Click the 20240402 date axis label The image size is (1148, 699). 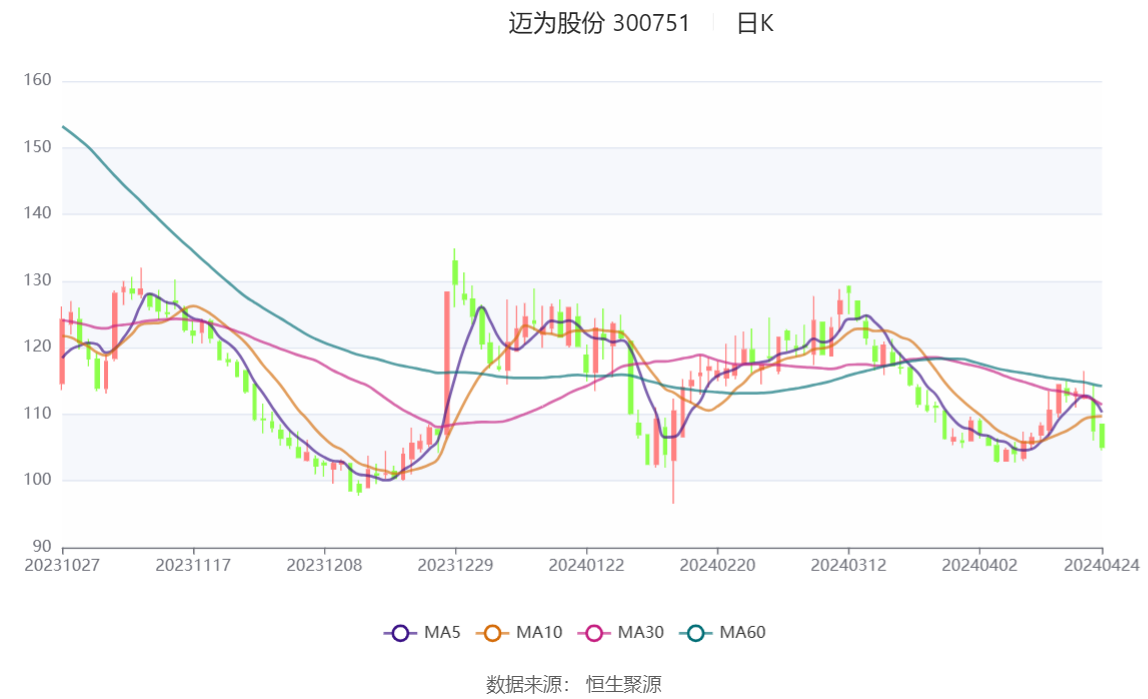tap(980, 566)
